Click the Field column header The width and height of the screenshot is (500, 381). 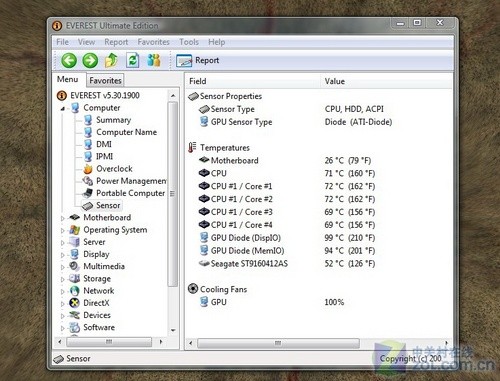(253, 81)
